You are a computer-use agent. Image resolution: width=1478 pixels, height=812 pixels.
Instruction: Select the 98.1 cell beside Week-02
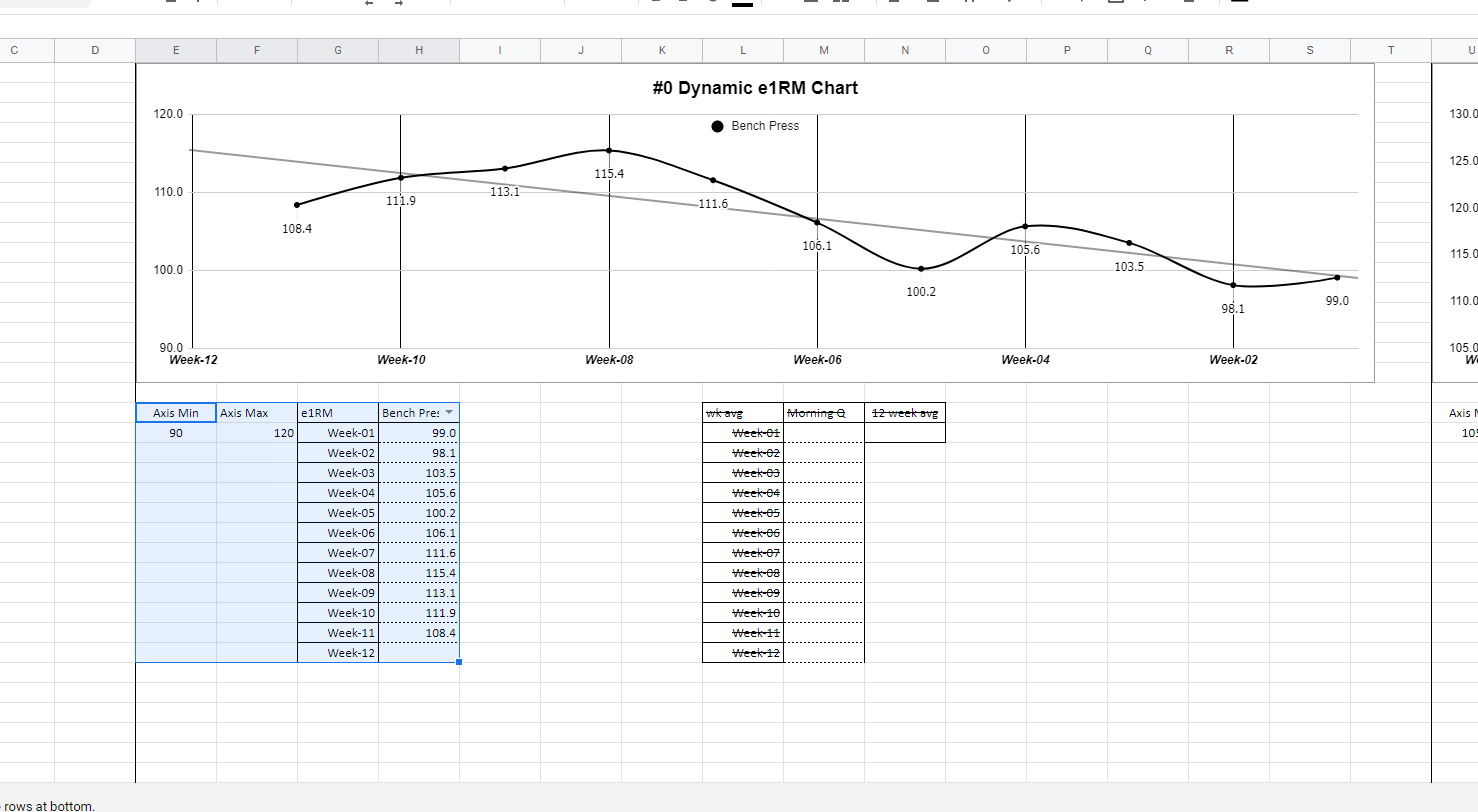point(419,453)
